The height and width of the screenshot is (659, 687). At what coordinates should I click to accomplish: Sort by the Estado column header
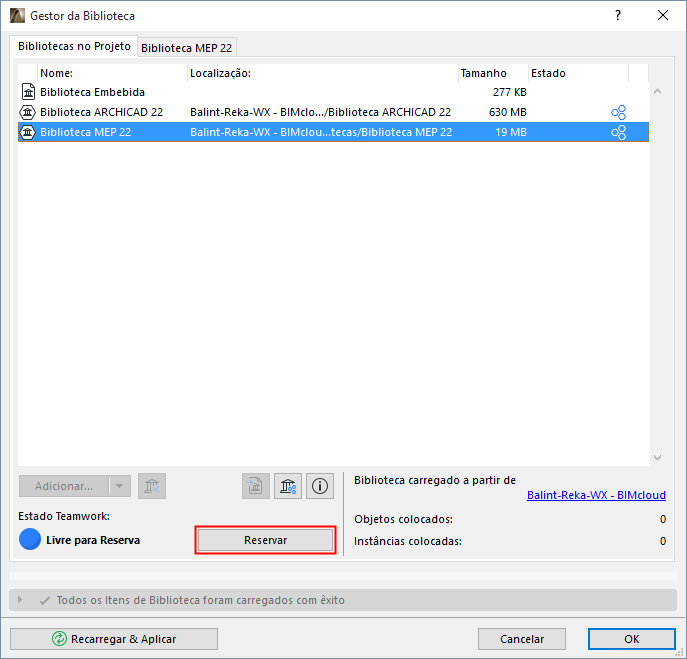578,73
